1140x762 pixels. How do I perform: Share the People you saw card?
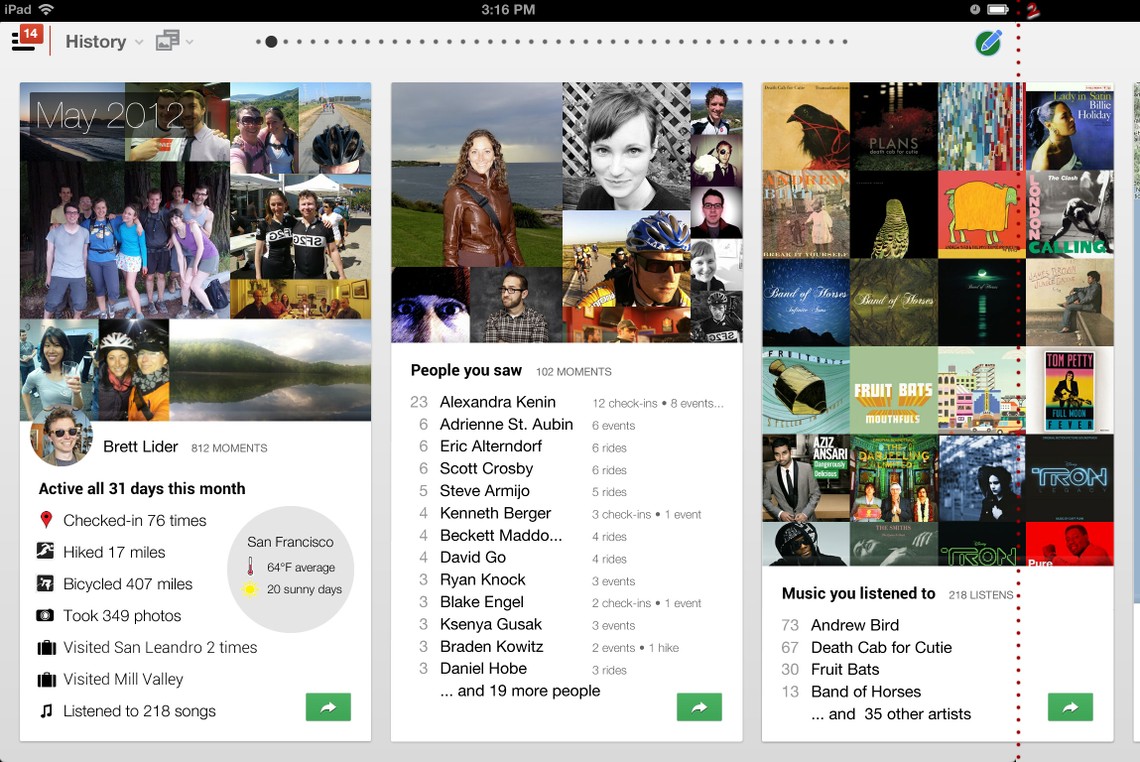point(699,707)
